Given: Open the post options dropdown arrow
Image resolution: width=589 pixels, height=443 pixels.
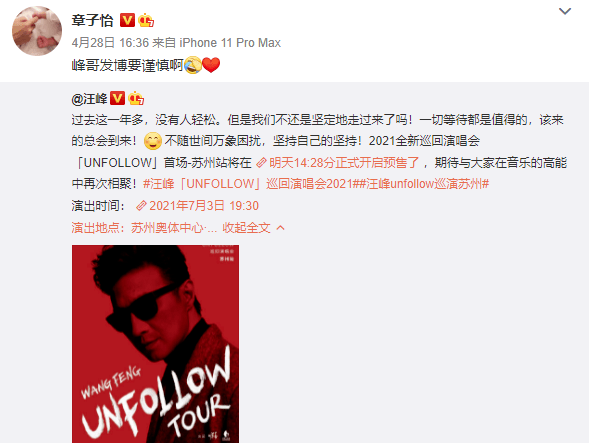Looking at the screenshot, I should tap(565, 11).
